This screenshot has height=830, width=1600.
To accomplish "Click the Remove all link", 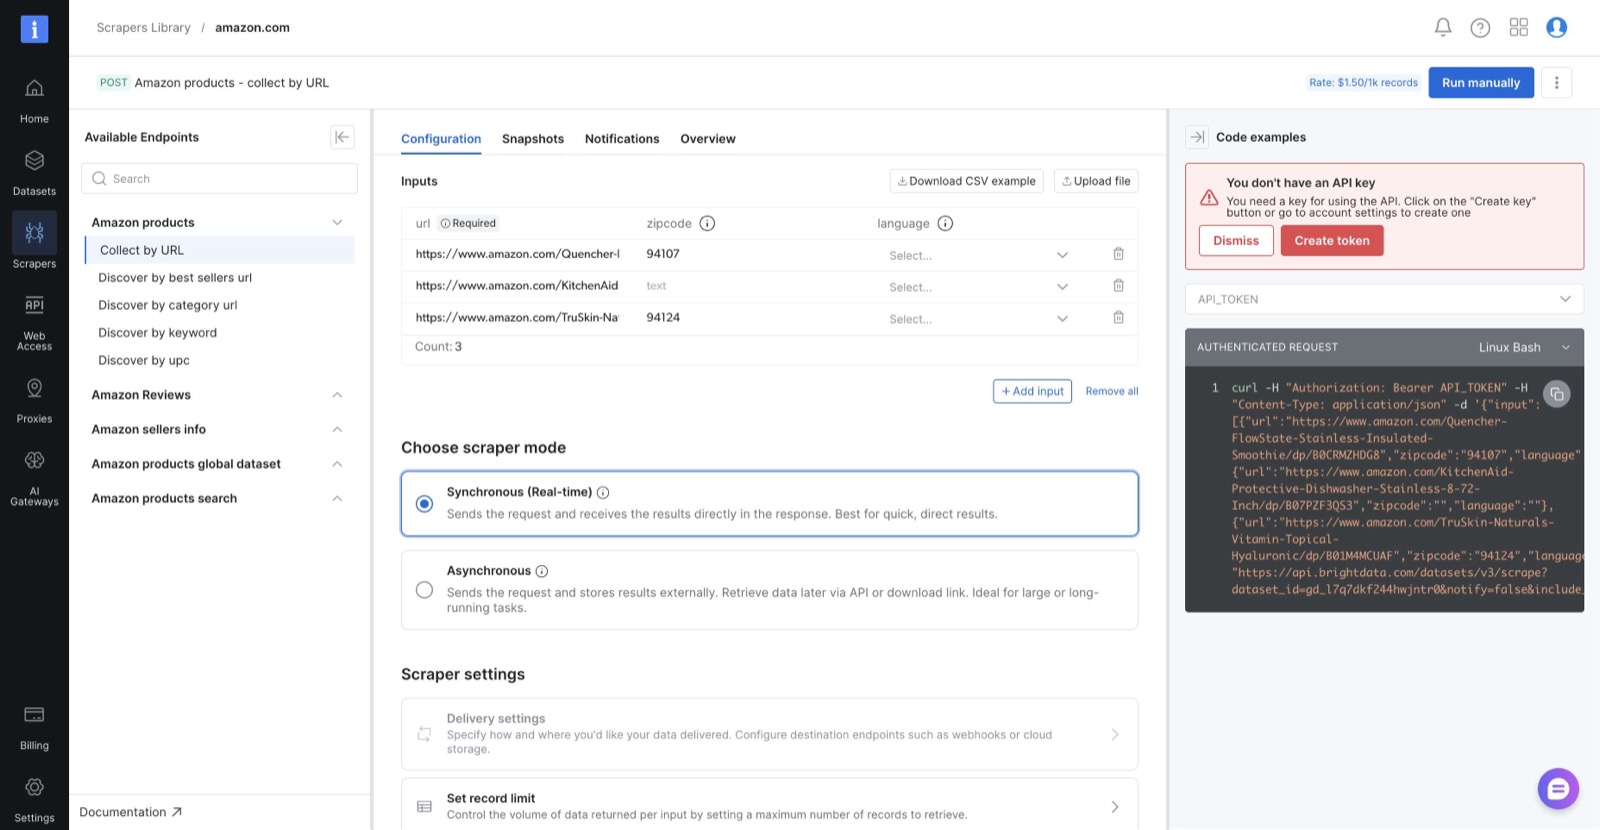I will pyautogui.click(x=1112, y=391).
